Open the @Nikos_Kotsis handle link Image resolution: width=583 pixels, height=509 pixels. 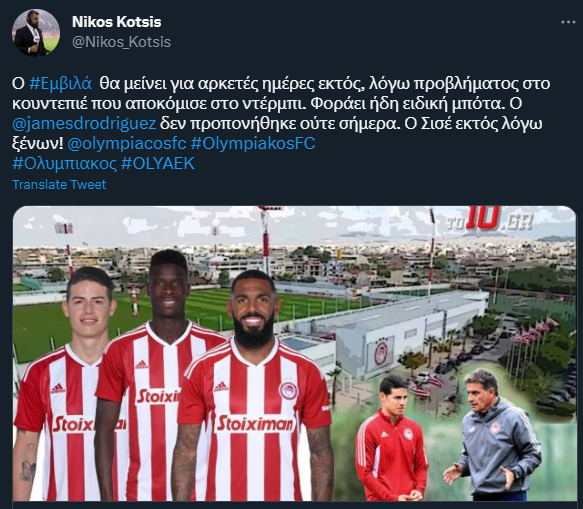(x=121, y=42)
